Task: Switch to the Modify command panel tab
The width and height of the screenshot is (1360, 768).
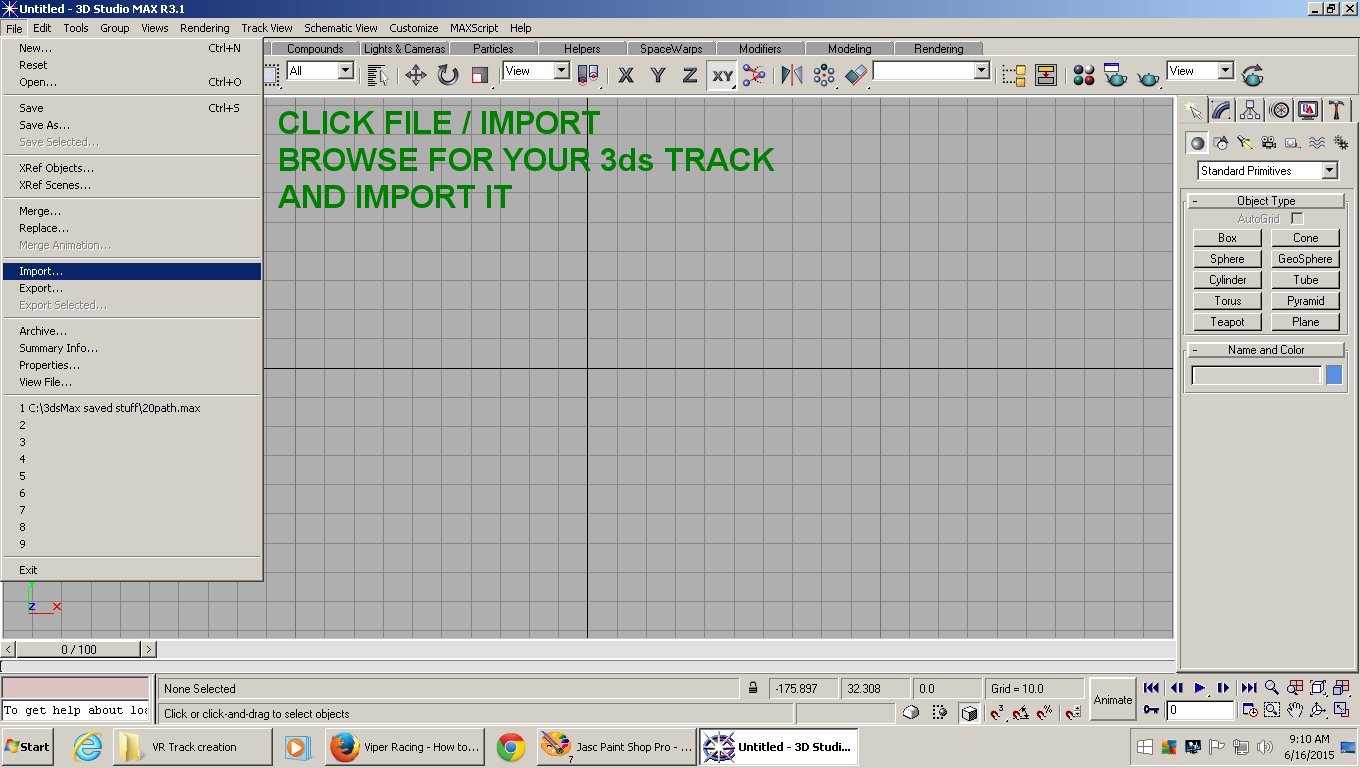Action: pos(1221,110)
